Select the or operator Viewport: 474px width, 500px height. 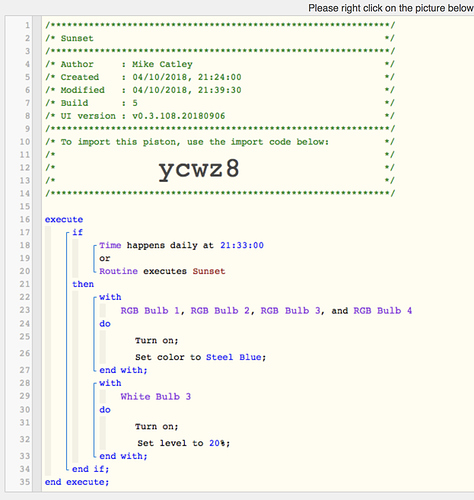105,258
